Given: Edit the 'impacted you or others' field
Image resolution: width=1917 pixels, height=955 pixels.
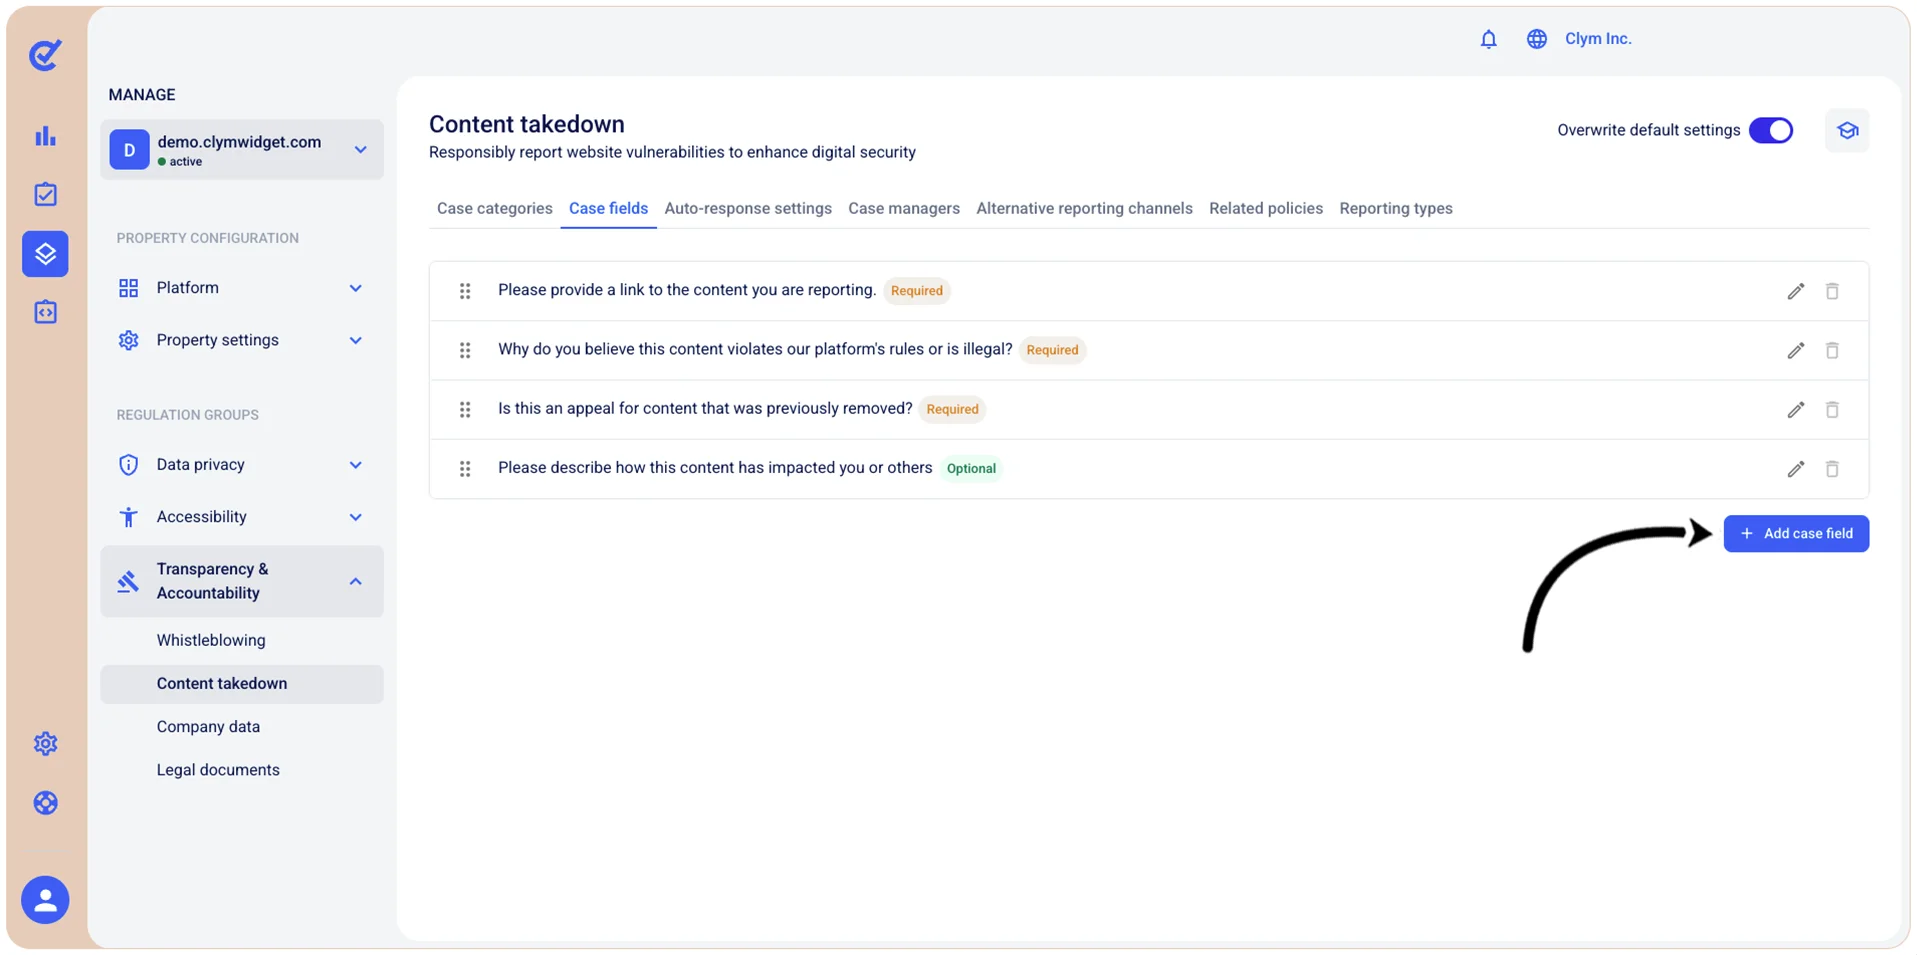Looking at the screenshot, I should pos(1795,468).
